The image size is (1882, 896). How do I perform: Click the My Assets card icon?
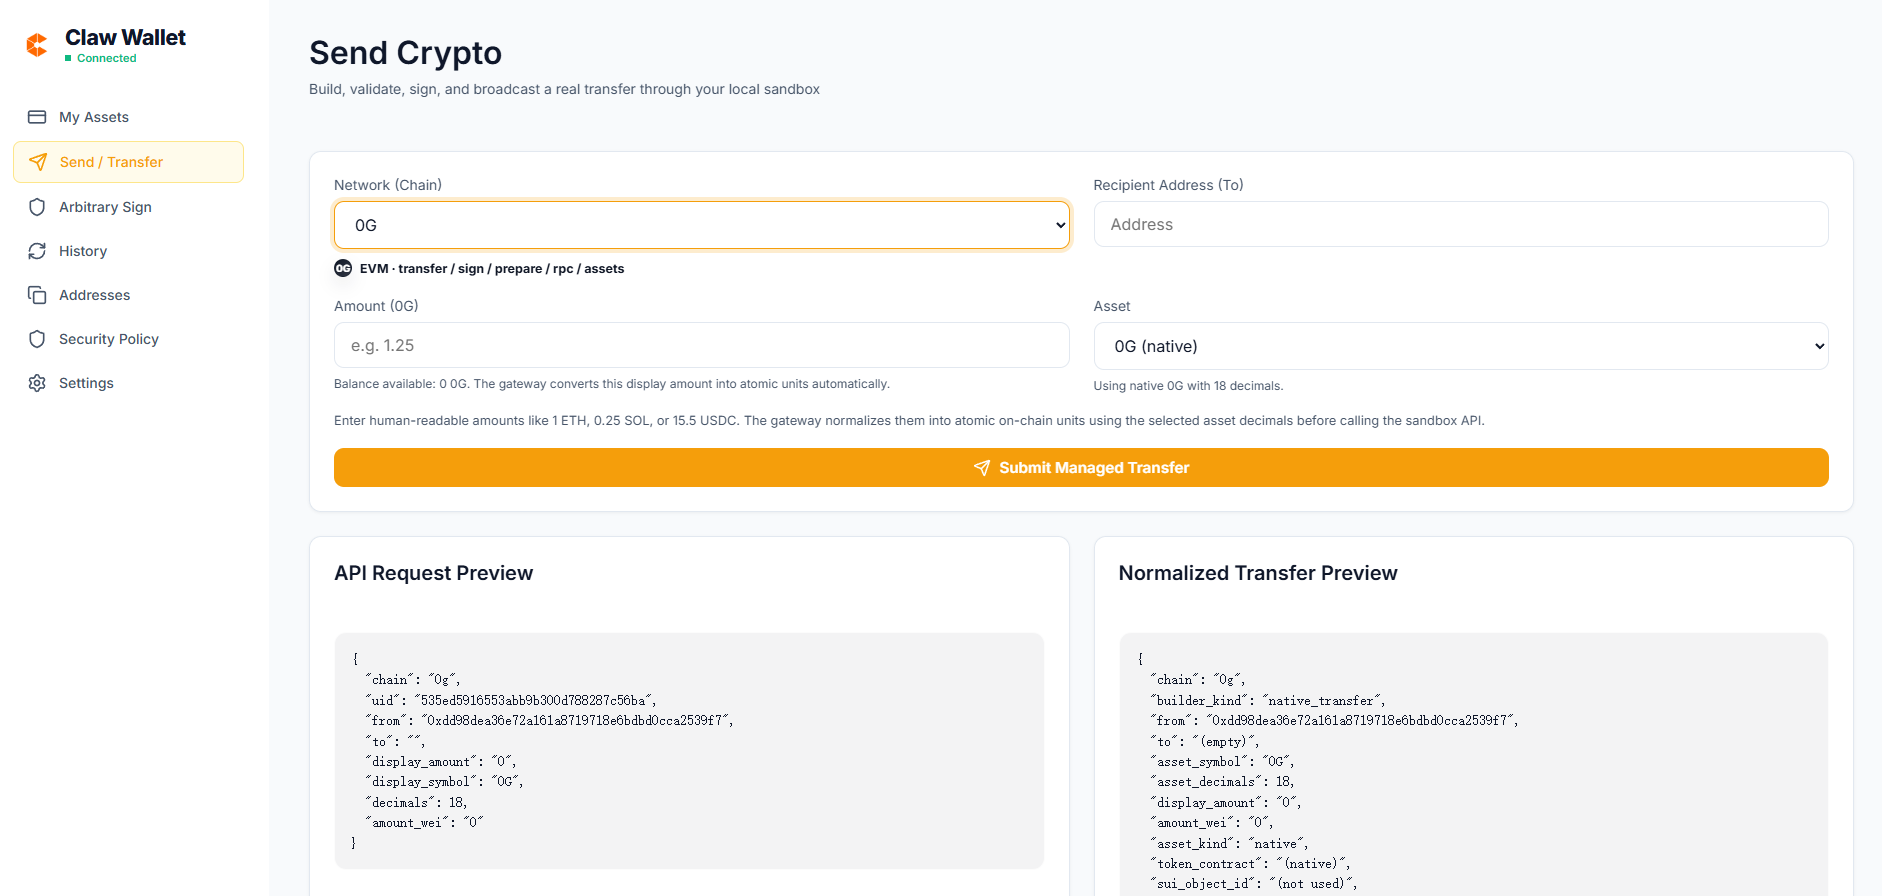tap(37, 117)
